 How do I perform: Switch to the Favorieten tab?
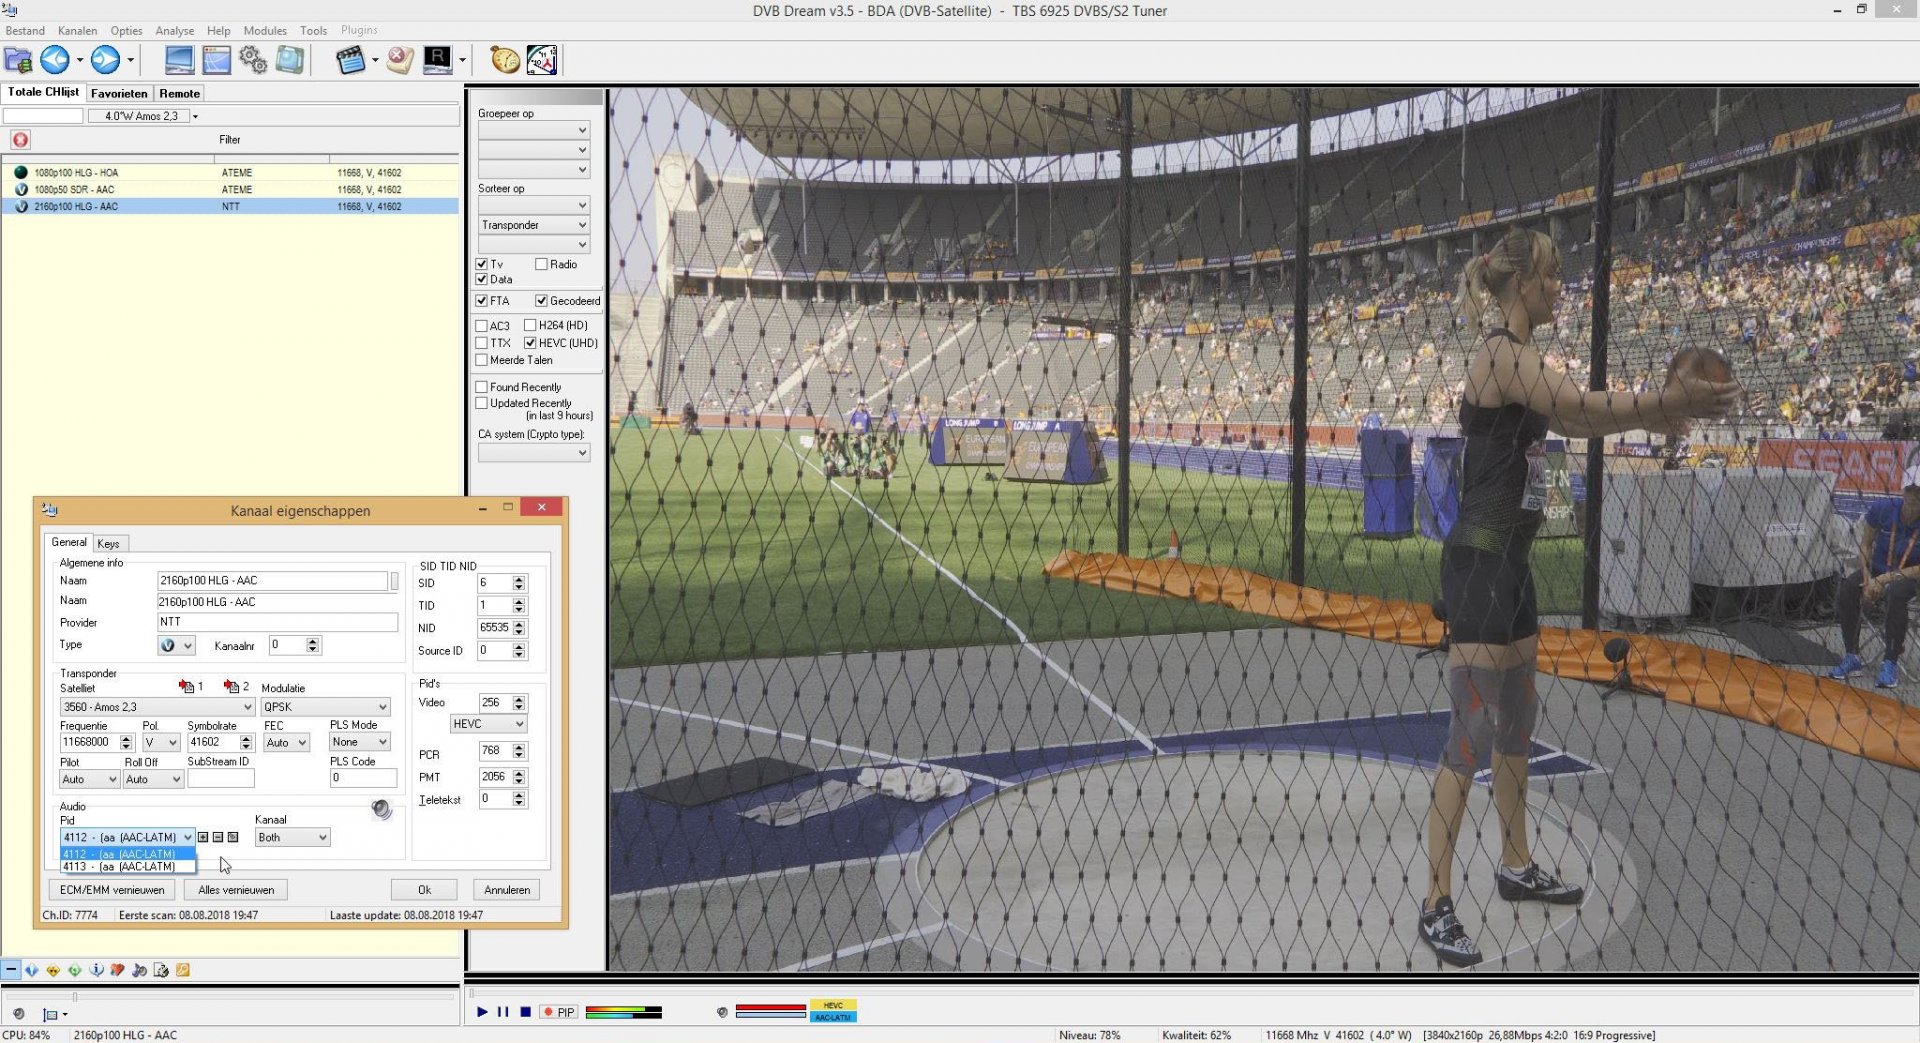118,93
